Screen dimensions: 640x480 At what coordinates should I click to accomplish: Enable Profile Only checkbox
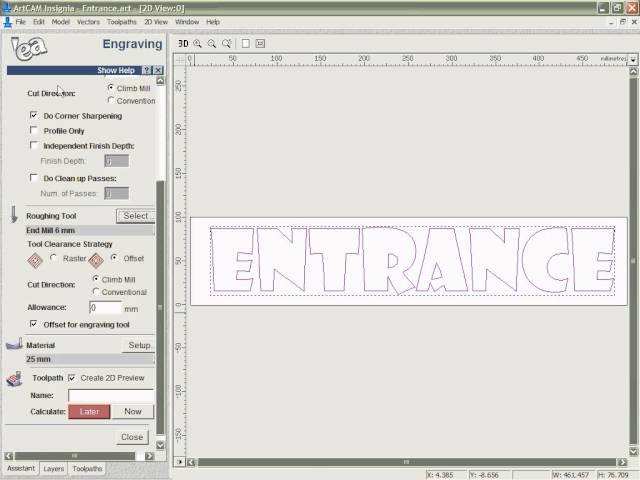[x=34, y=130]
